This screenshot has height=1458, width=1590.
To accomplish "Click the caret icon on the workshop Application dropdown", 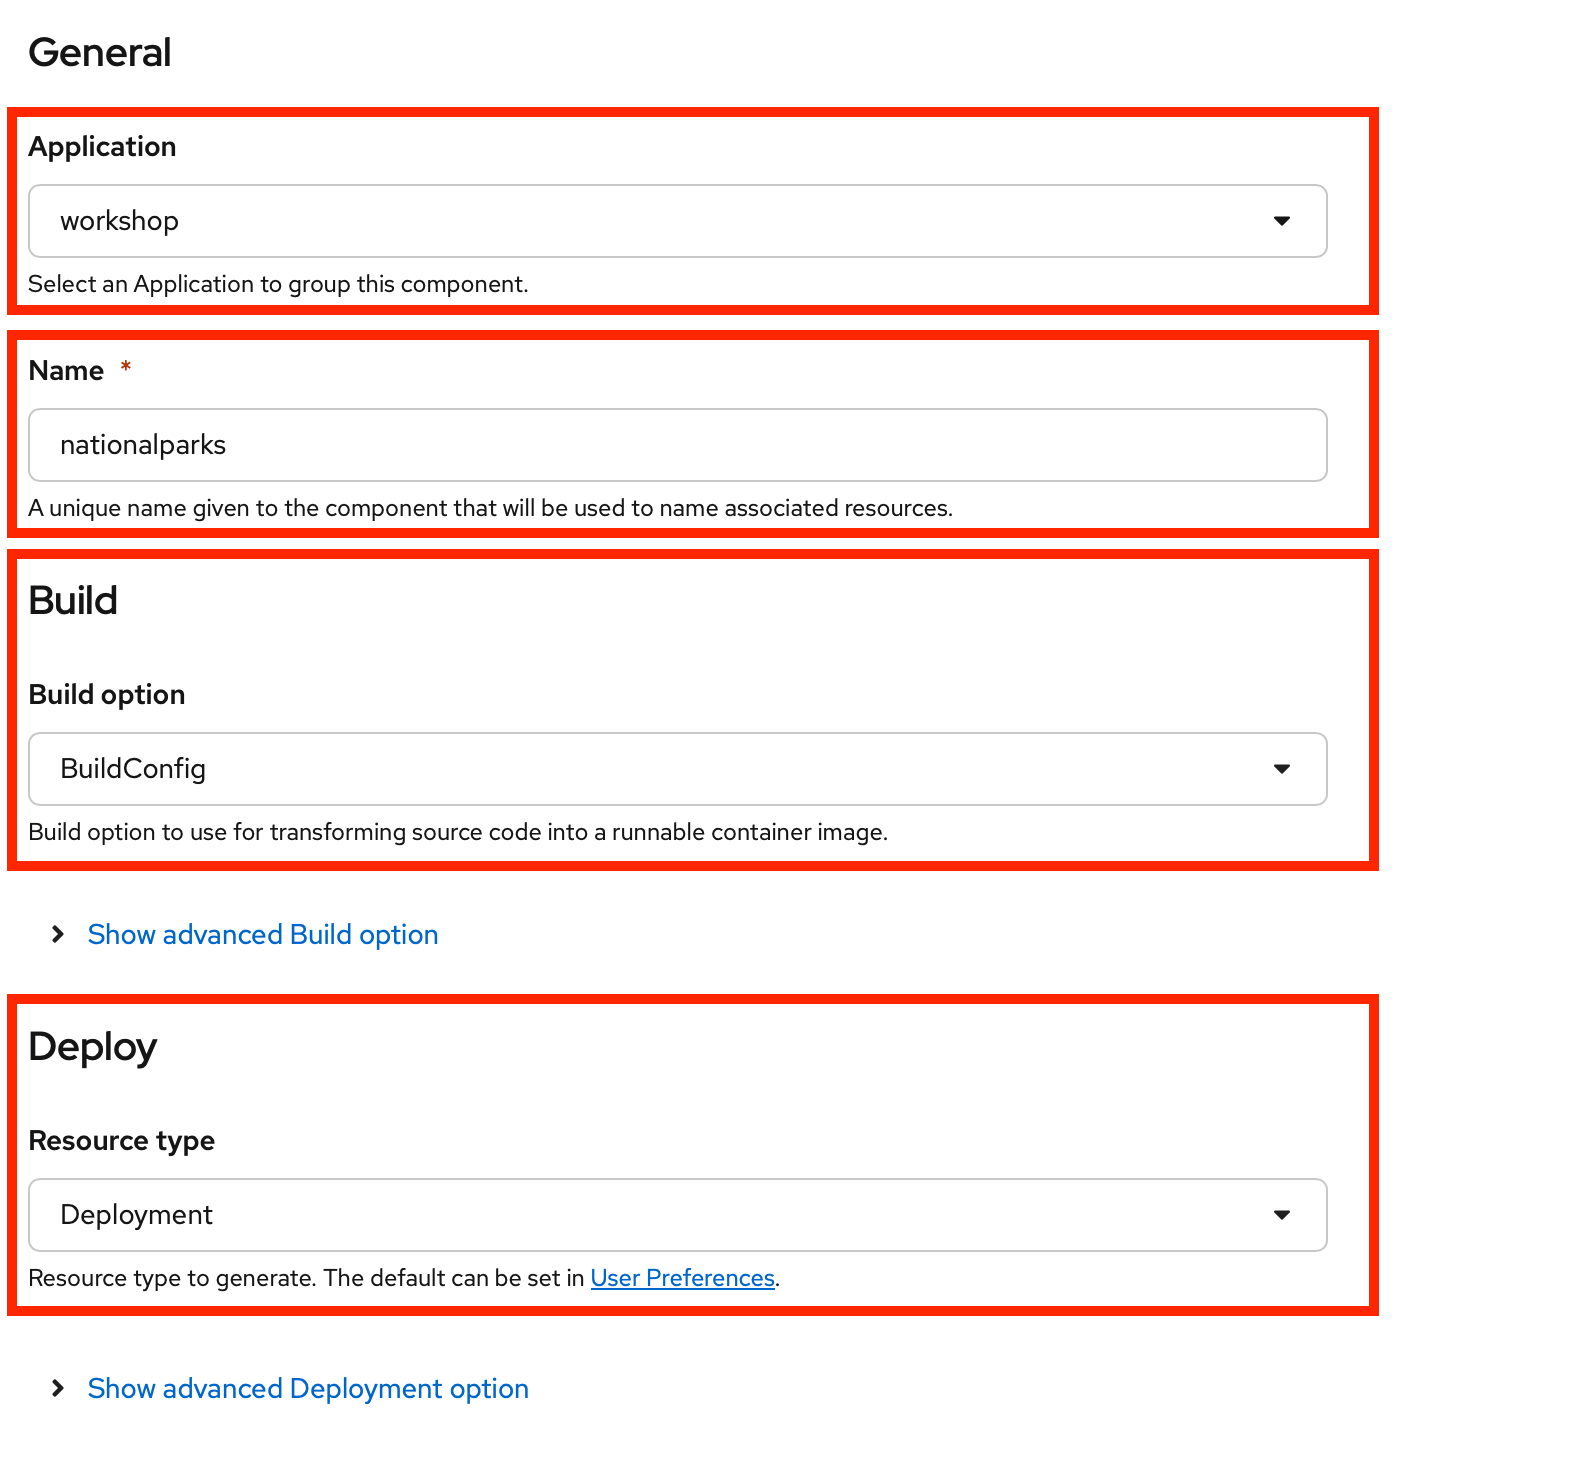I will click(1283, 221).
